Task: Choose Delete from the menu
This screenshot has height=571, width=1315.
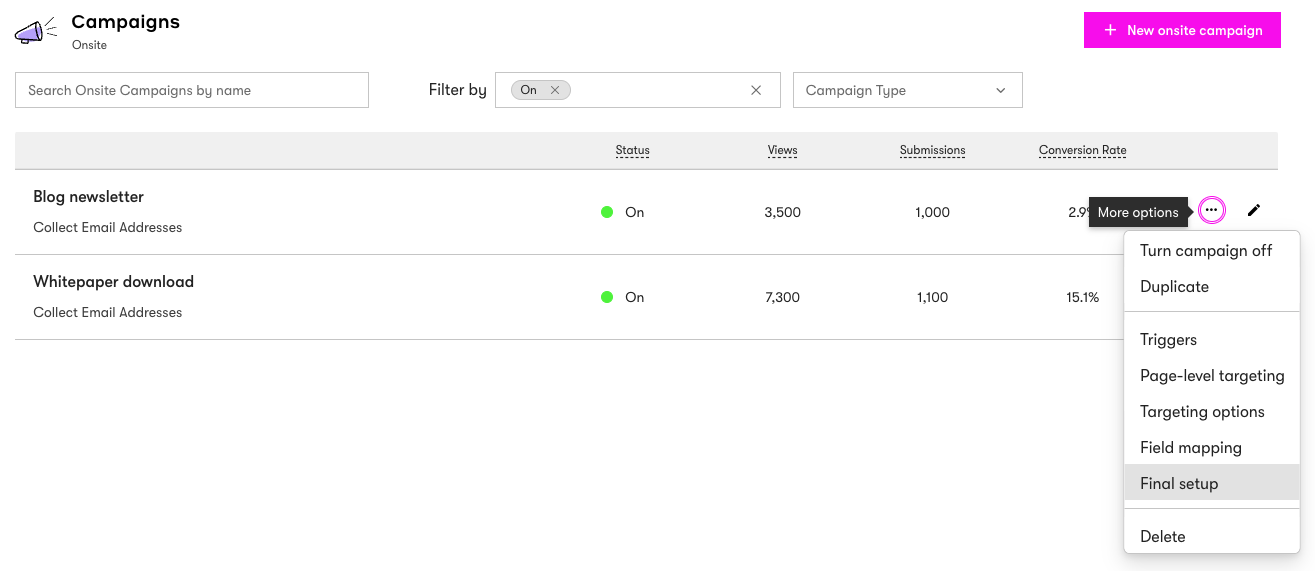Action: (x=1212, y=537)
